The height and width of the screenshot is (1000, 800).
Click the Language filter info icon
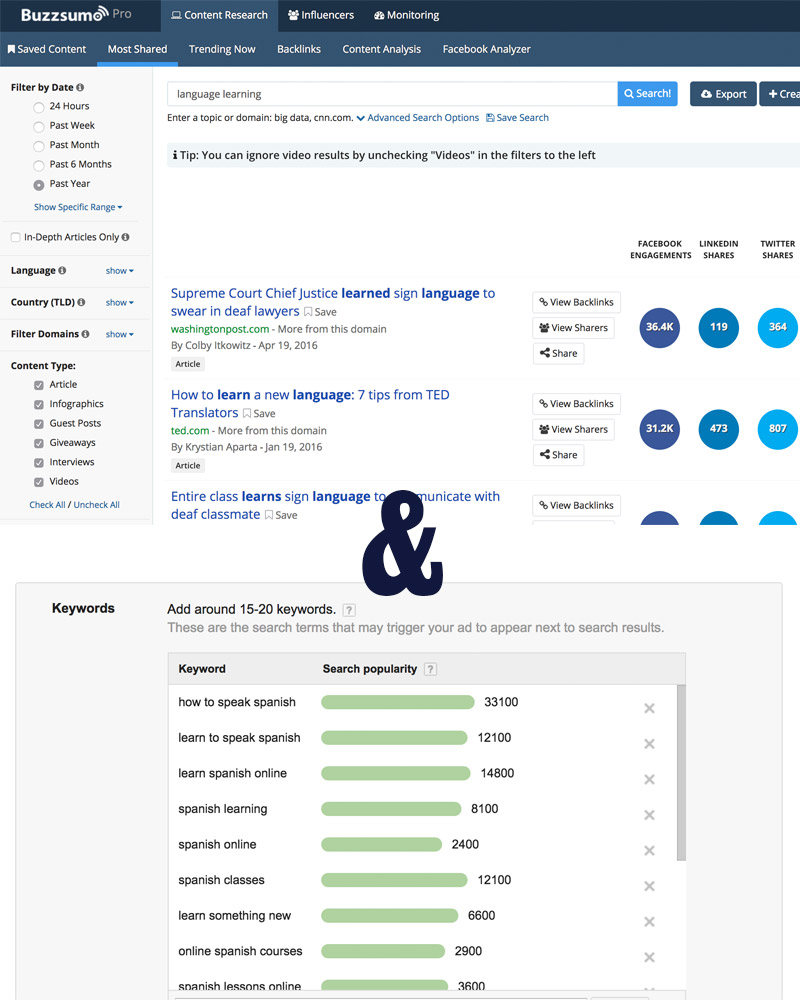point(62,270)
